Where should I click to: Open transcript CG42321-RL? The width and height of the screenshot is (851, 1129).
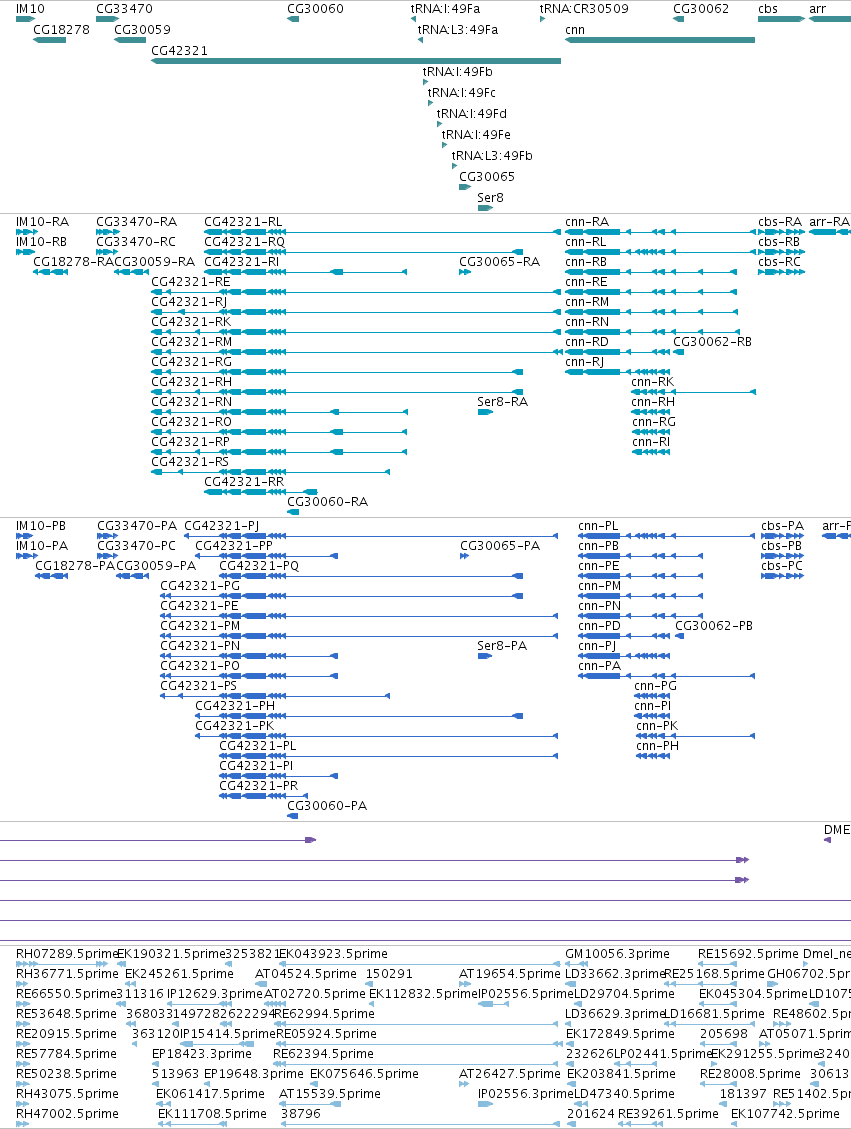pyautogui.click(x=243, y=222)
